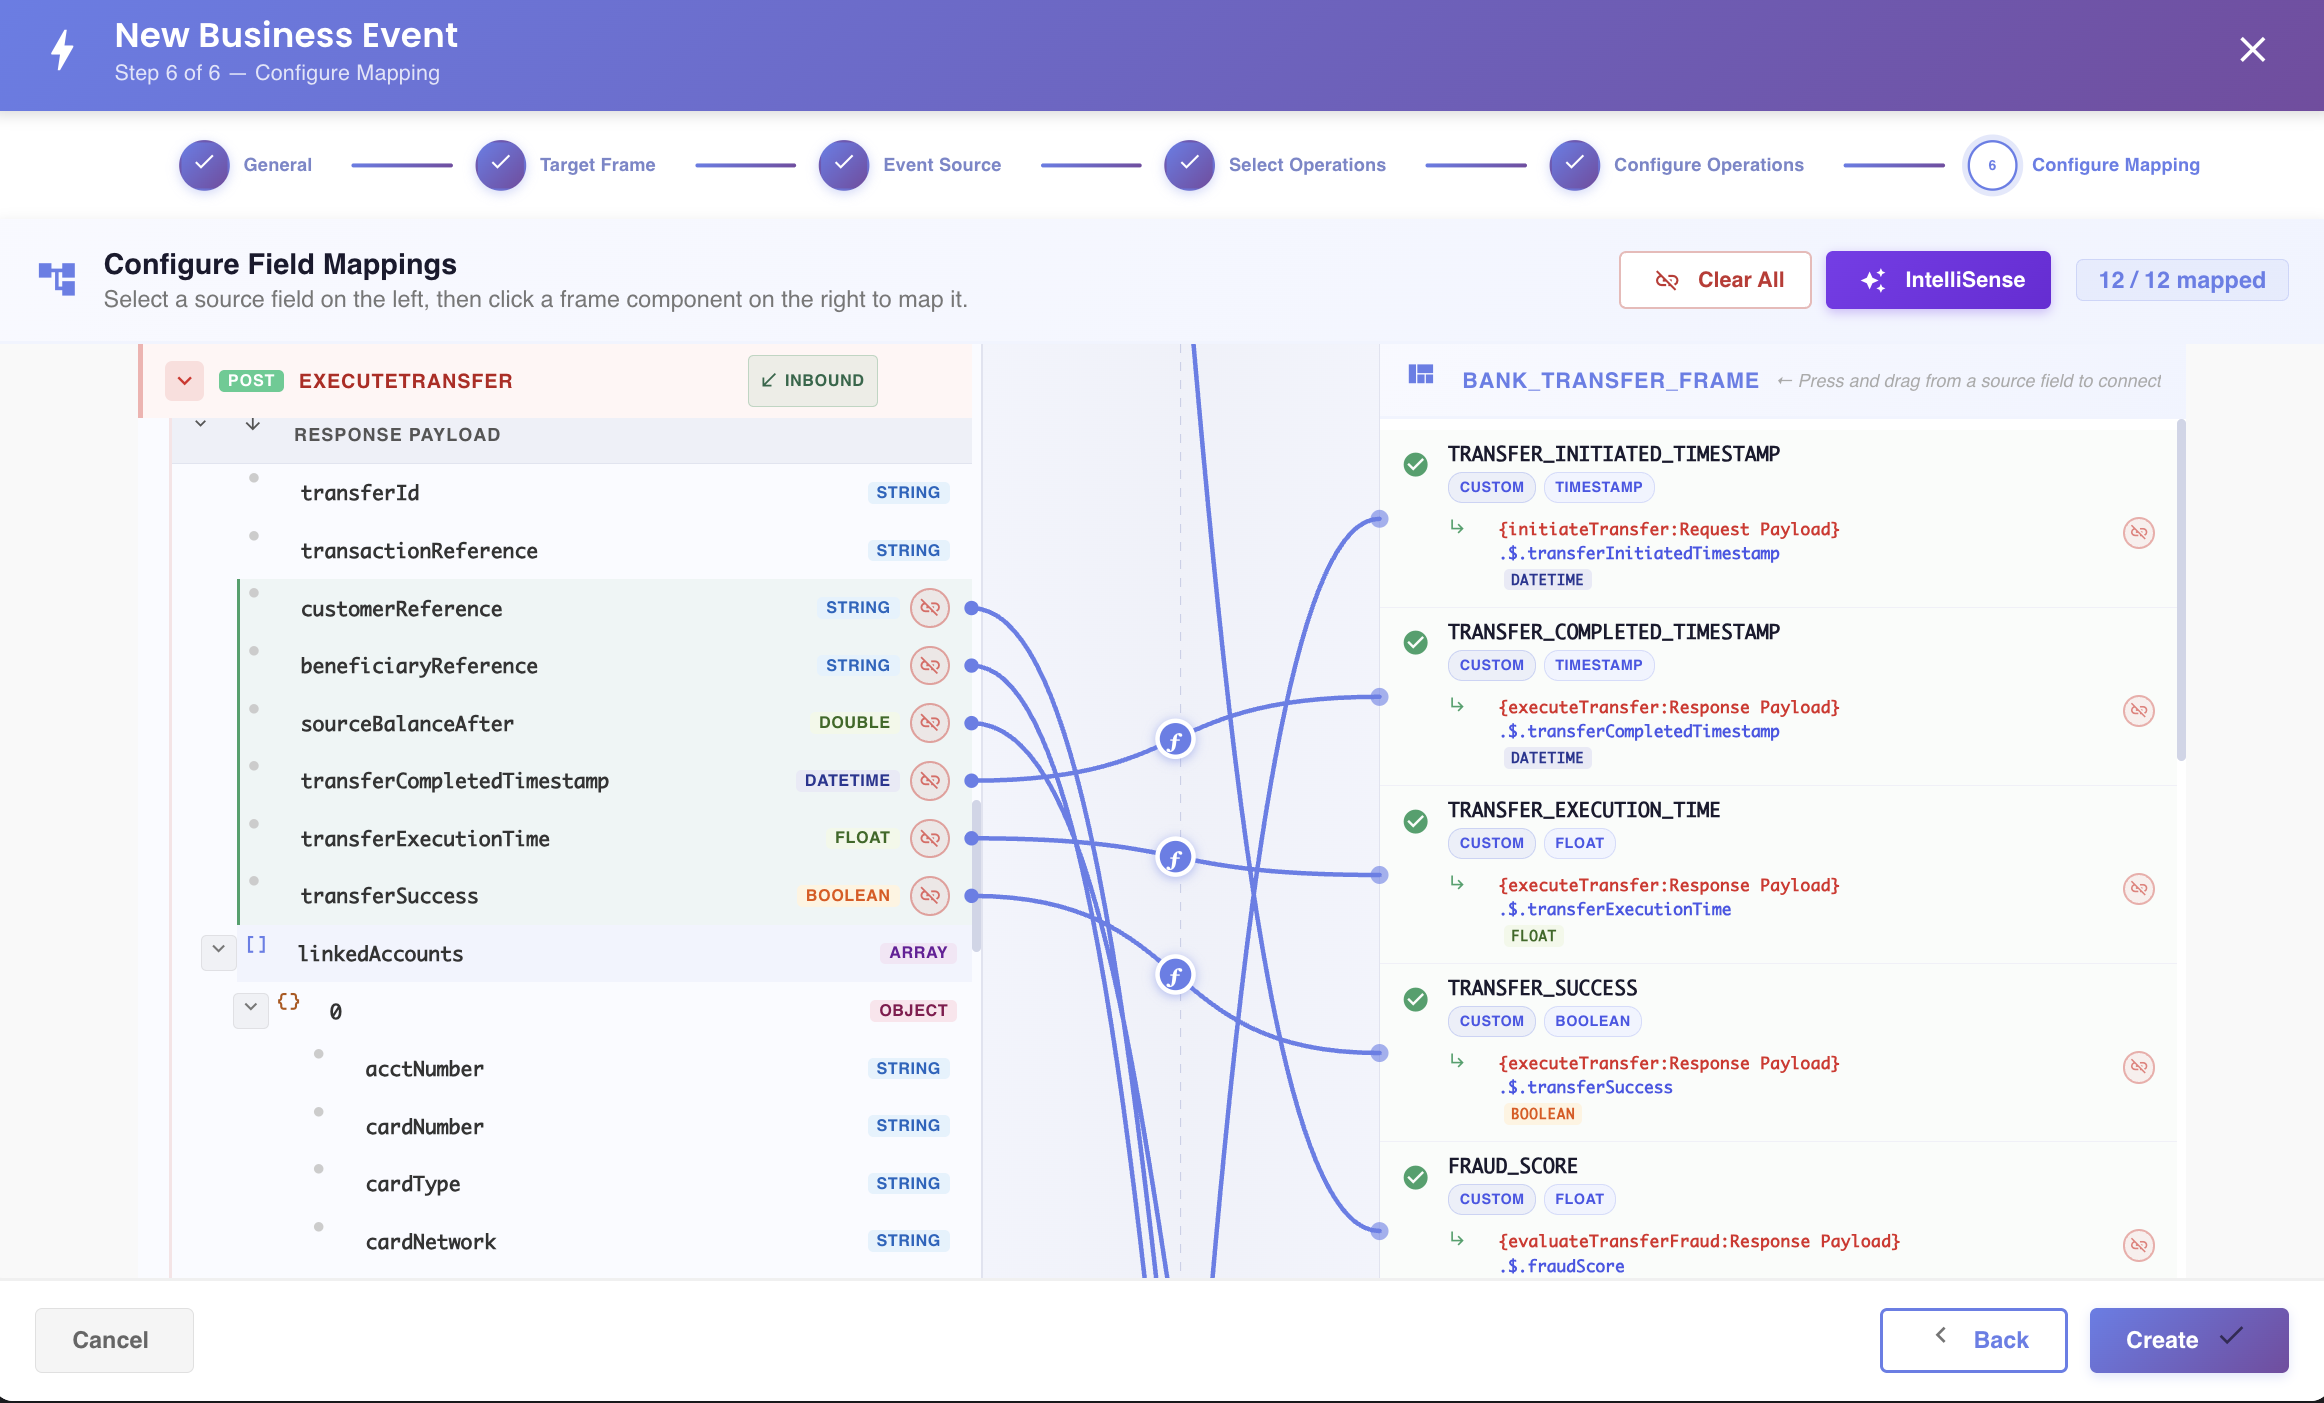Click the object braces icon for item 0
This screenshot has width=2324, height=1403.
[289, 1002]
